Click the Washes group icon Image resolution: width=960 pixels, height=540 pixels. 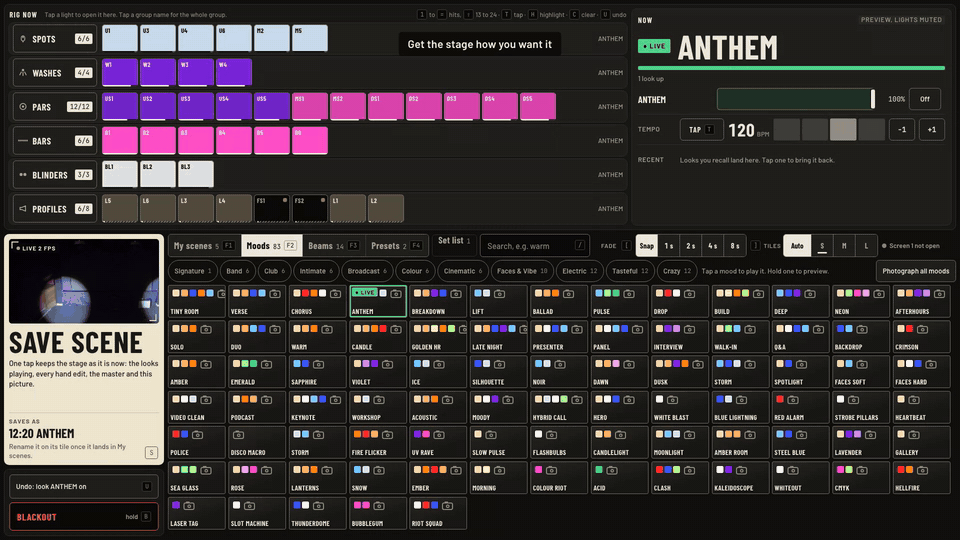click(23, 73)
